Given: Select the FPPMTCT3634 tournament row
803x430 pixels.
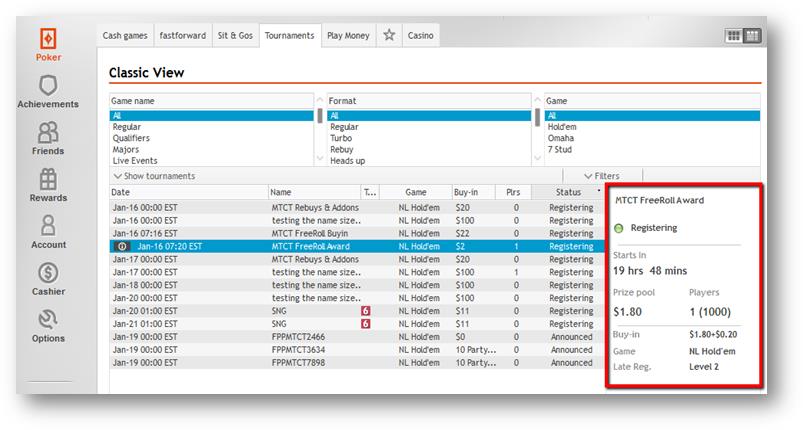Looking at the screenshot, I should (357, 350).
